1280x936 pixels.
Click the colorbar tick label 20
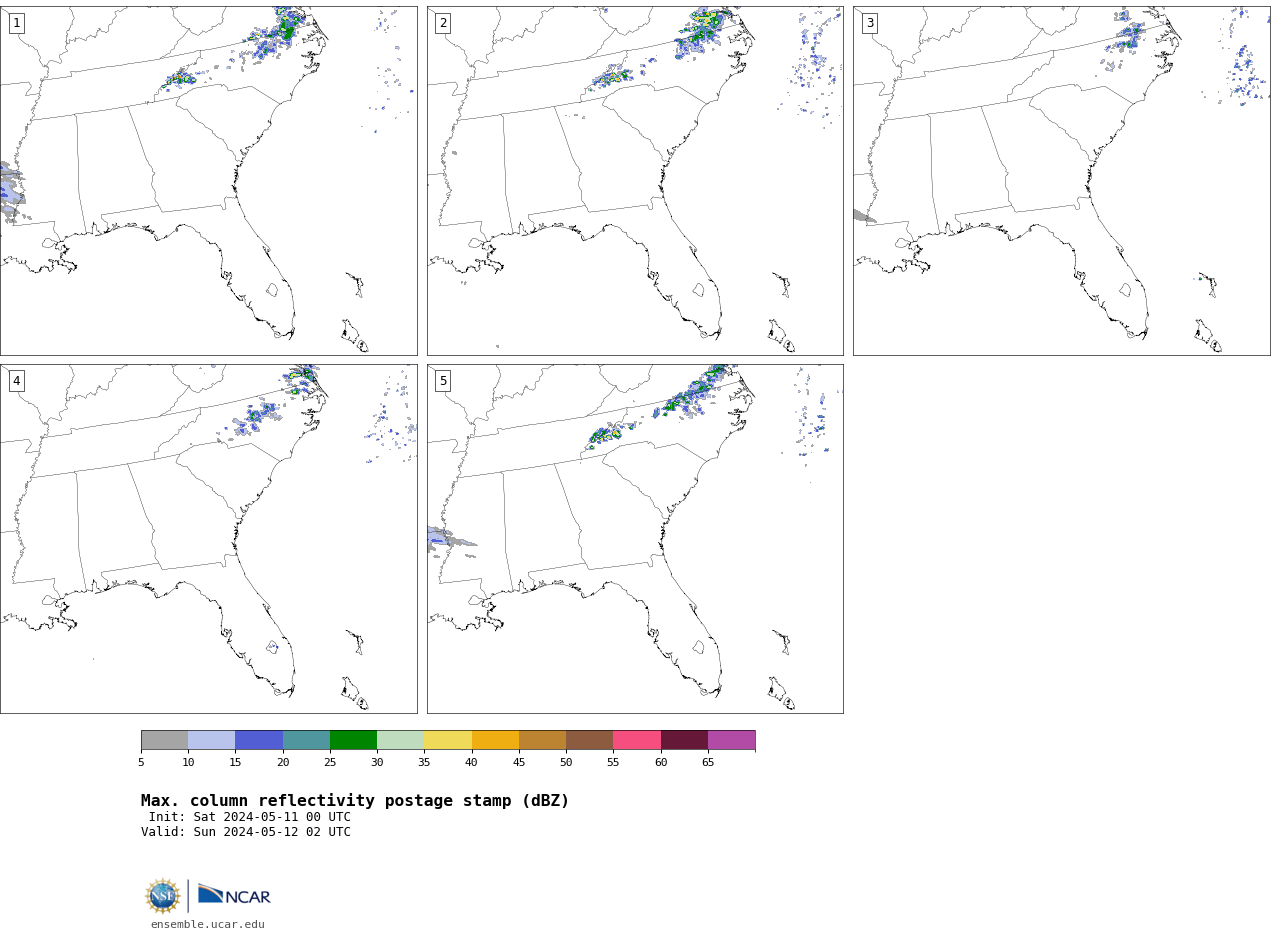click(283, 763)
